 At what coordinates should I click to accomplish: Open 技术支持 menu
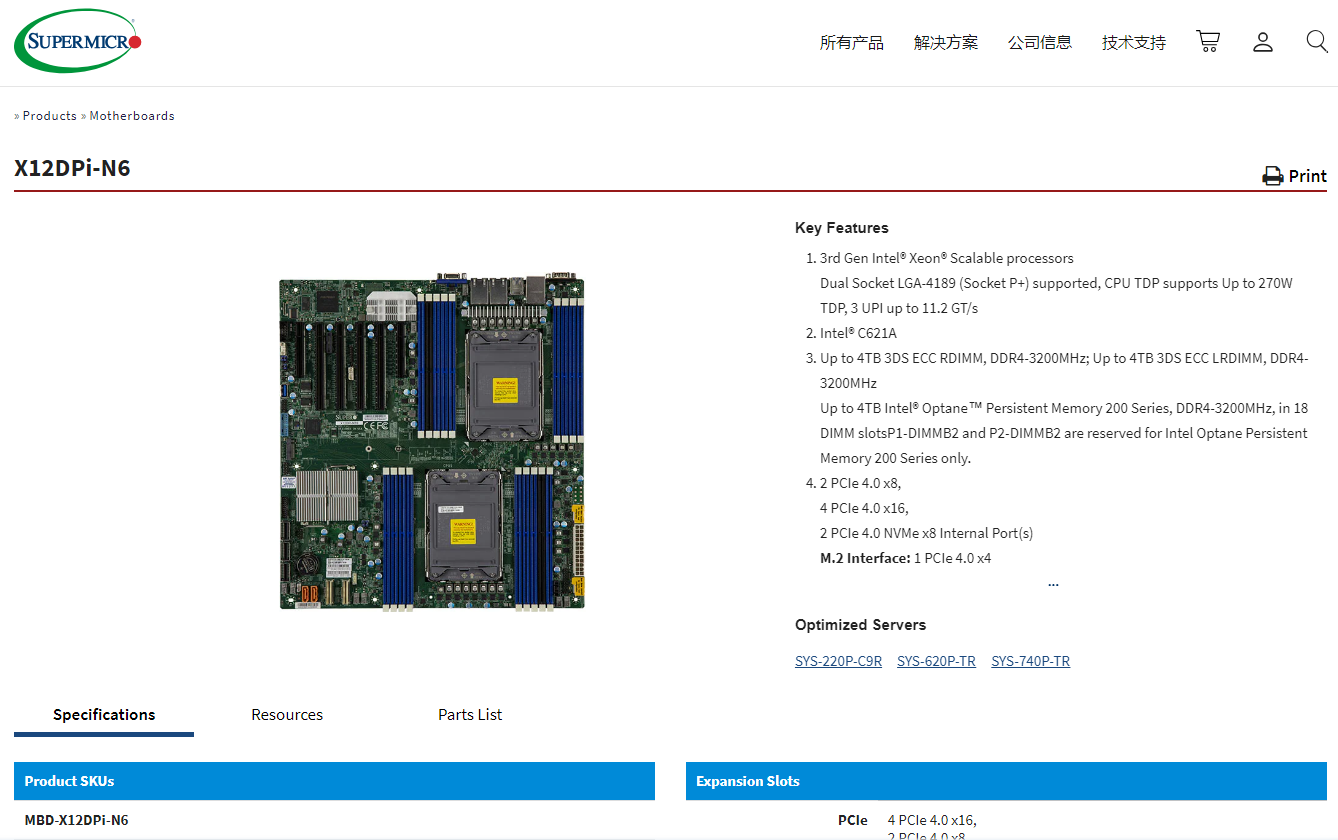(x=1133, y=43)
